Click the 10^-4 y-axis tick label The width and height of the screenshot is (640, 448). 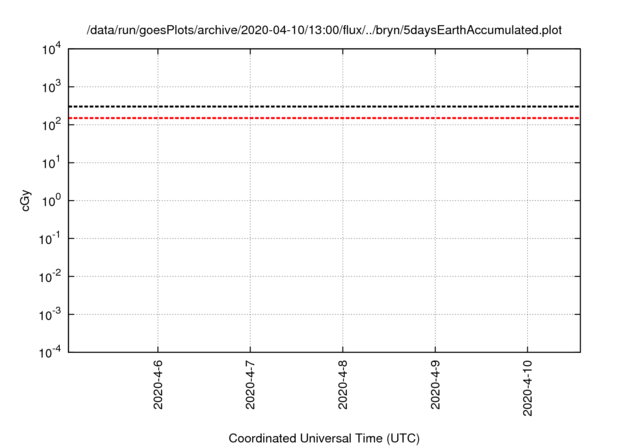click(x=50, y=352)
